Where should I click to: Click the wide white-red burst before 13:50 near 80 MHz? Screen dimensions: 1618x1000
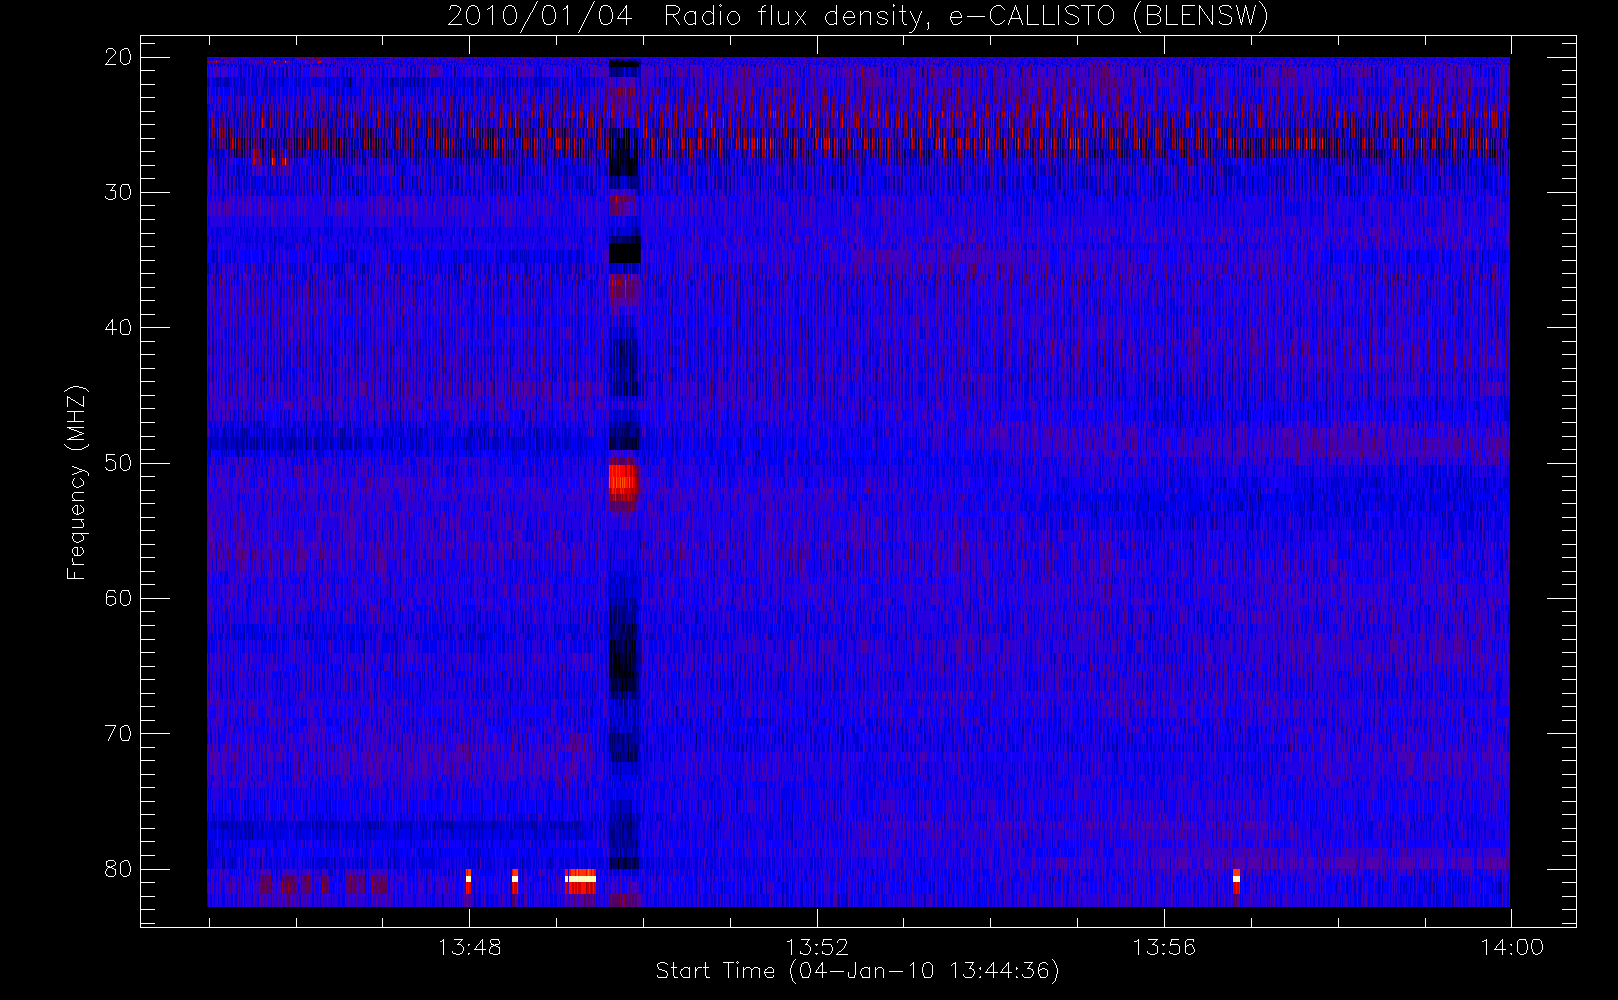click(581, 881)
